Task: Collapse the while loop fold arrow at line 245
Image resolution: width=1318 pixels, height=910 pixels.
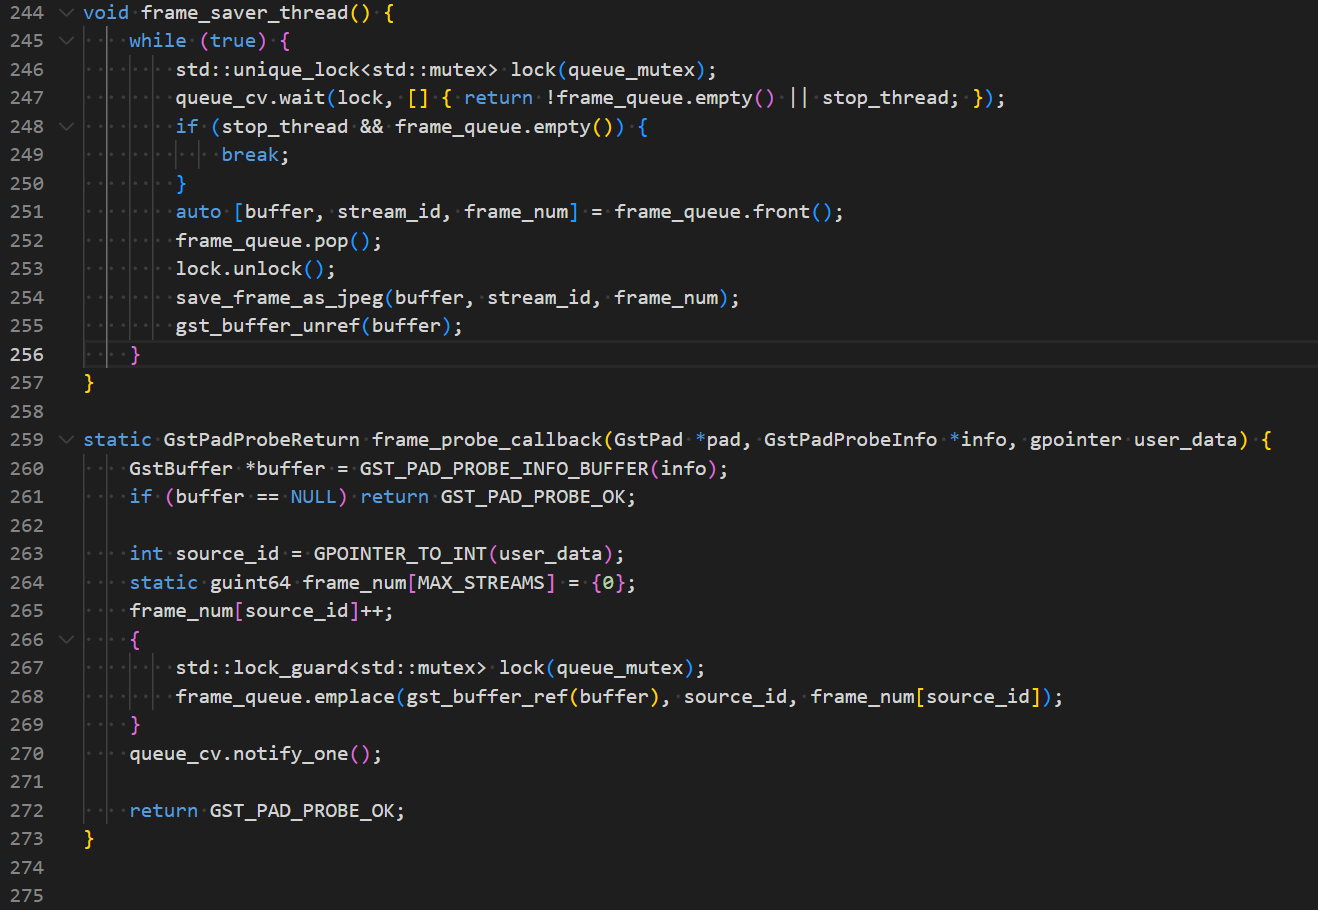Action: [x=66, y=41]
